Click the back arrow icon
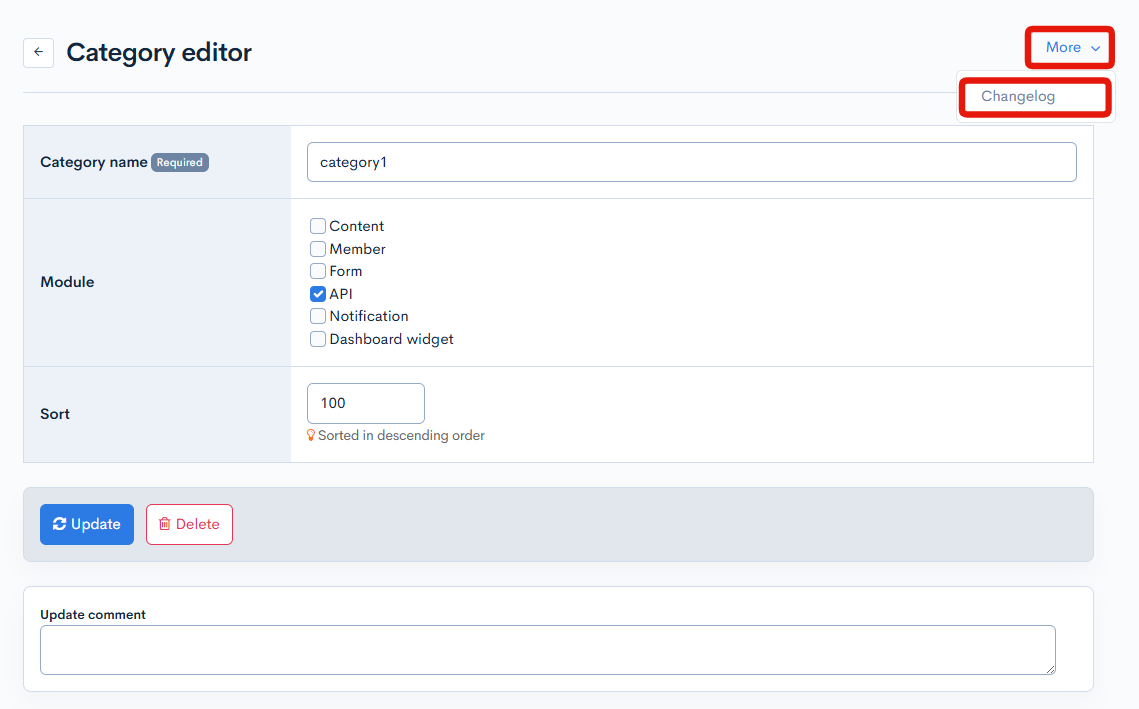The height and width of the screenshot is (709, 1139). (x=38, y=53)
